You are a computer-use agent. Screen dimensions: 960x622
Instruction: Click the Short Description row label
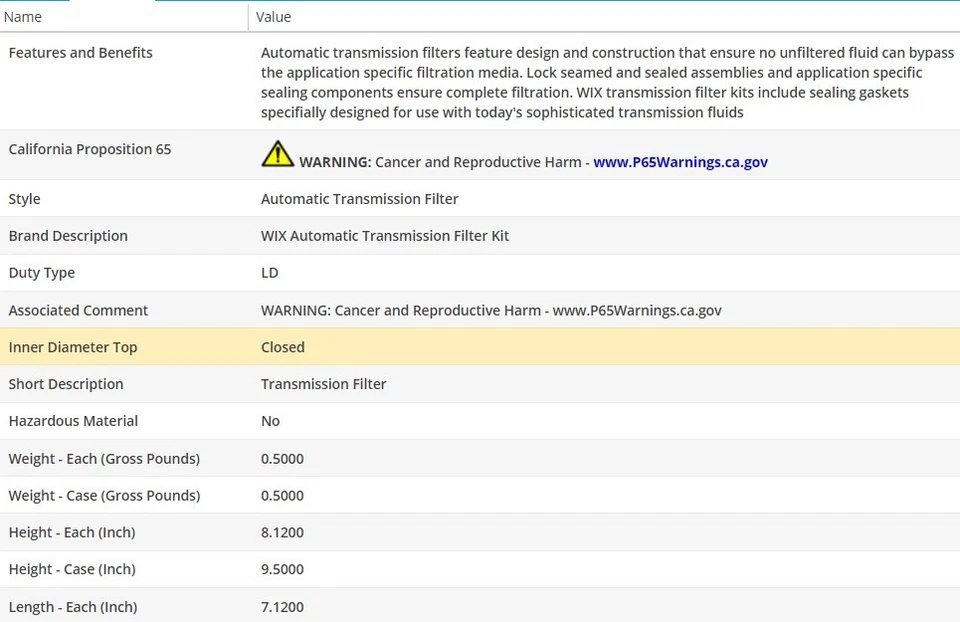coord(66,385)
